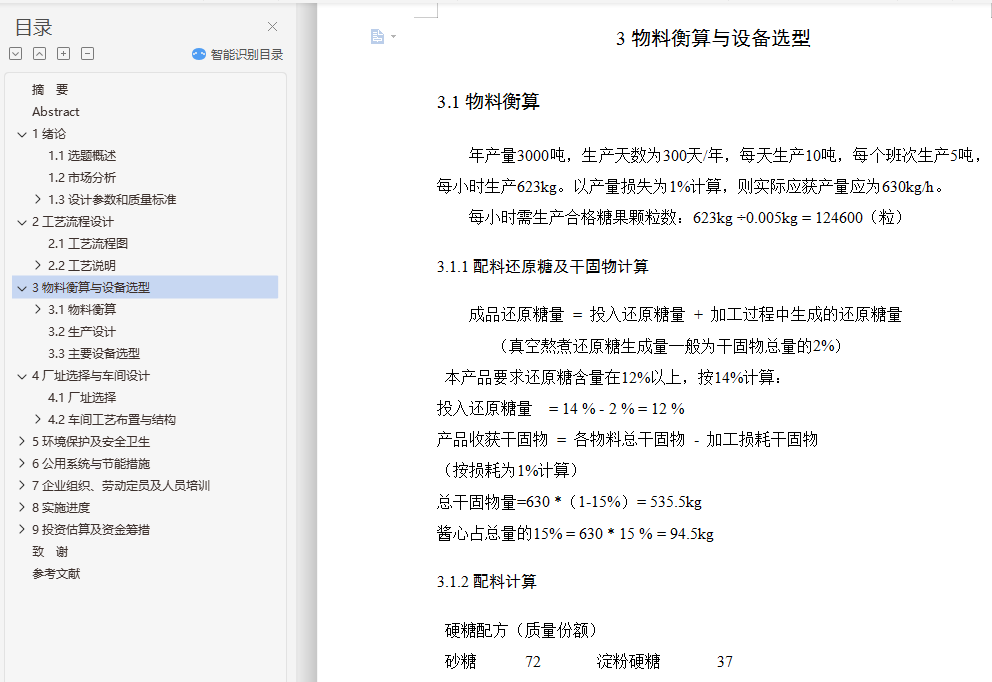Expand the 3.1 物料衡算 node
992x682 pixels.
coord(38,309)
